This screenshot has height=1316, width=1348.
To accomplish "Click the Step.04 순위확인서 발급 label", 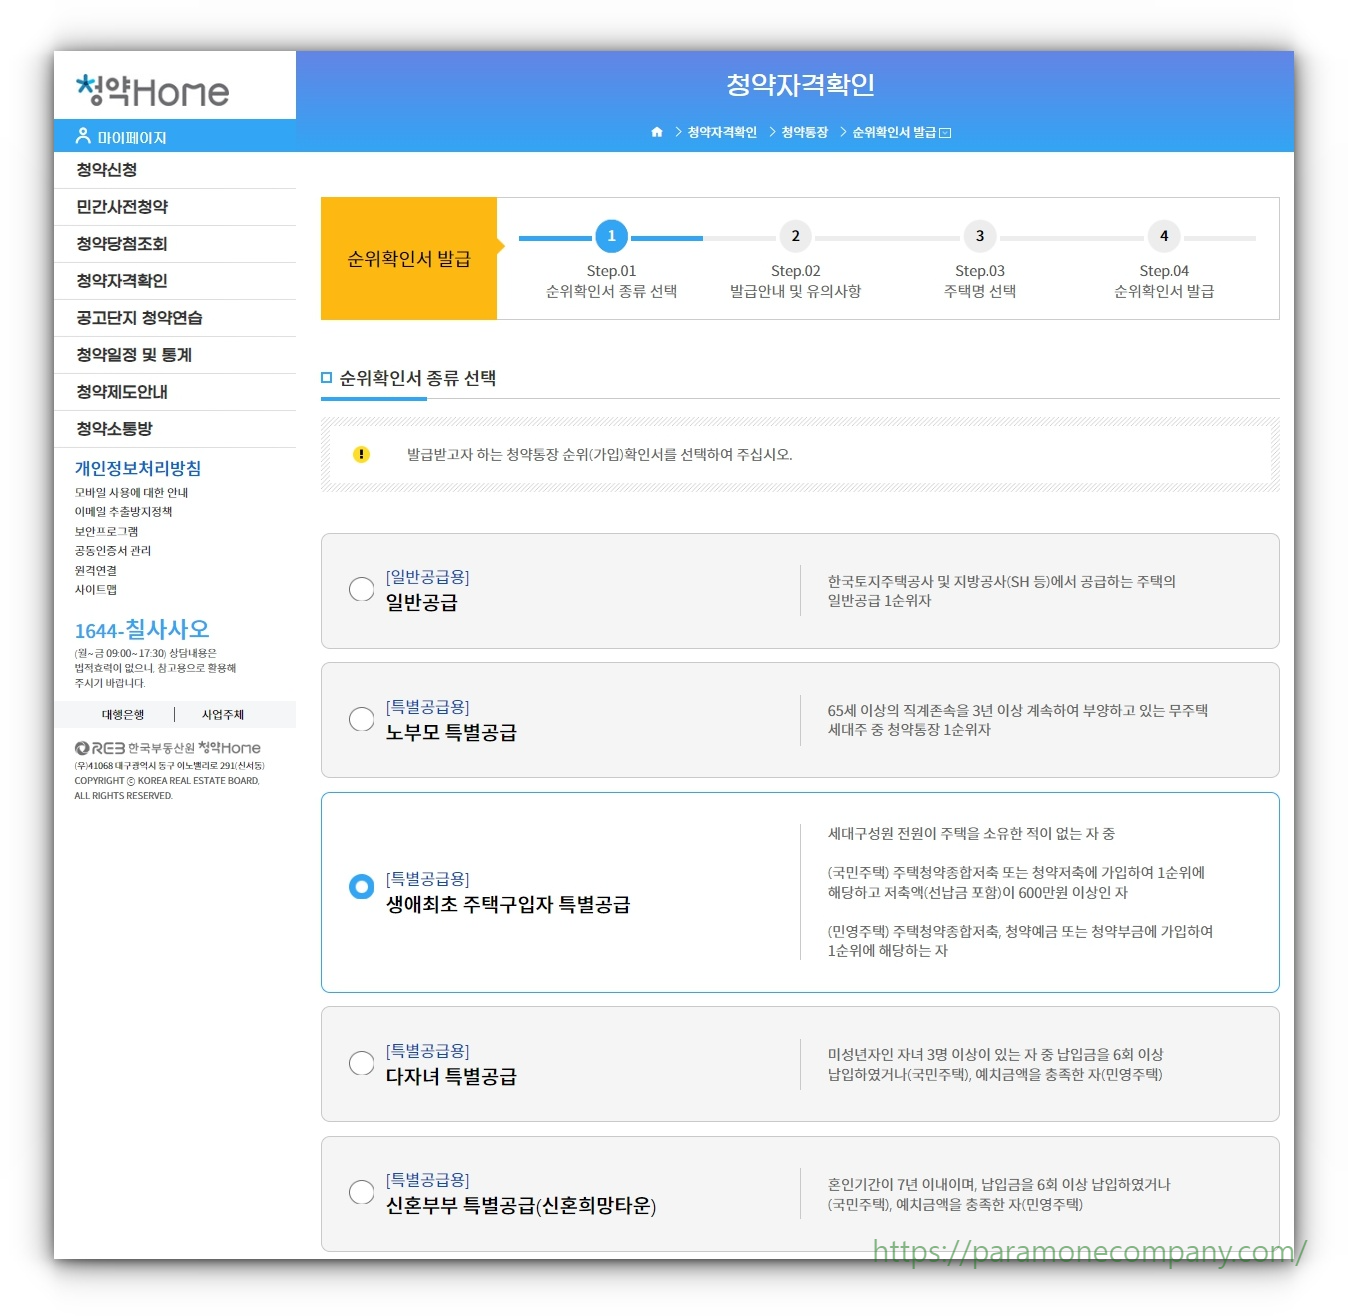I will (x=1164, y=281).
